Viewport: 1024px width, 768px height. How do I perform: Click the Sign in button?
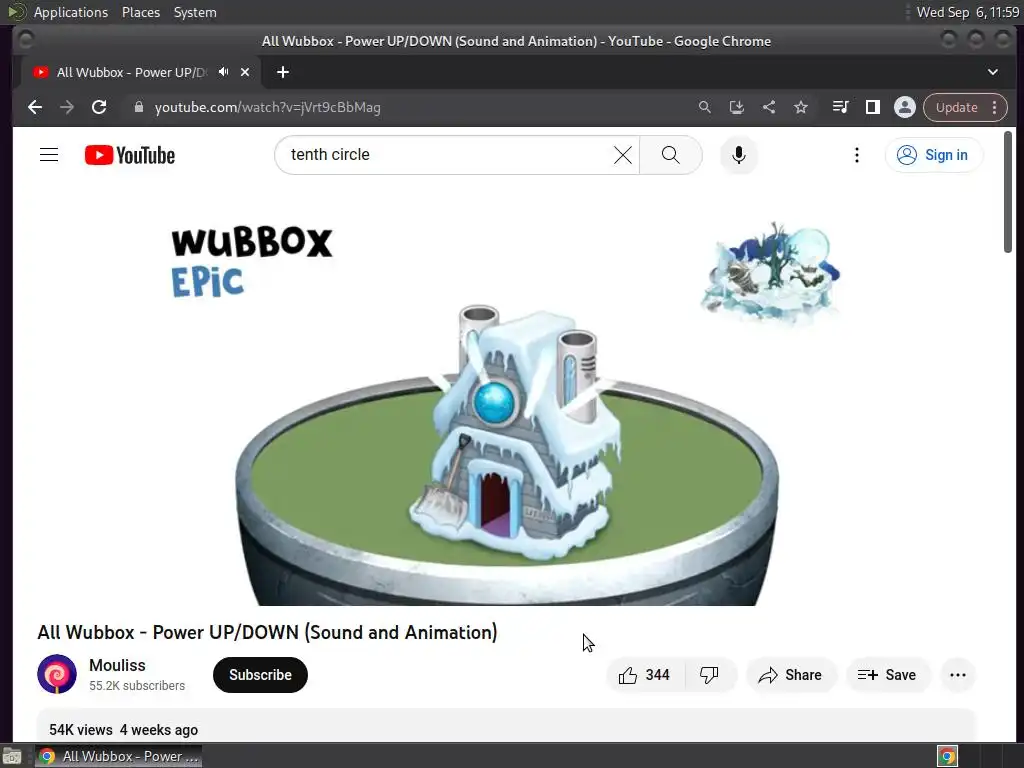(933, 155)
